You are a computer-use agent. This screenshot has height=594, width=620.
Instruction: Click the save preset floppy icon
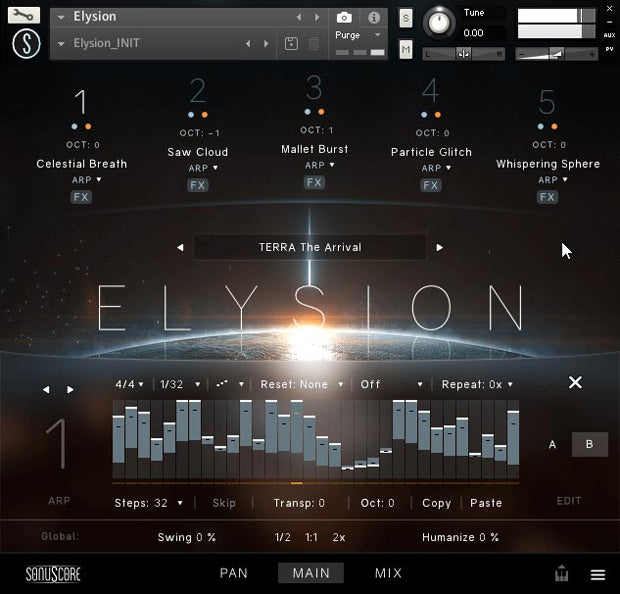pos(291,44)
